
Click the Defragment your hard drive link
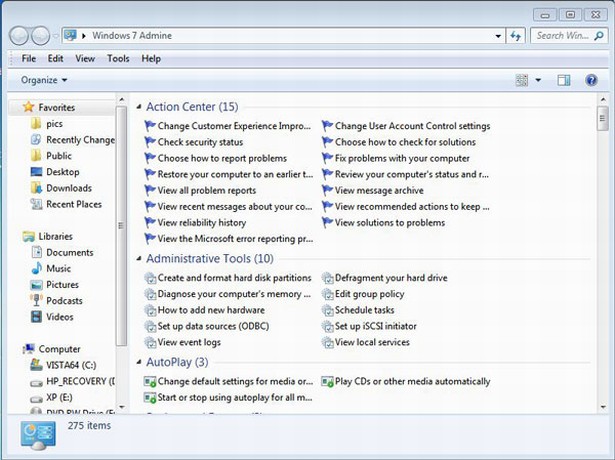[x=391, y=278]
